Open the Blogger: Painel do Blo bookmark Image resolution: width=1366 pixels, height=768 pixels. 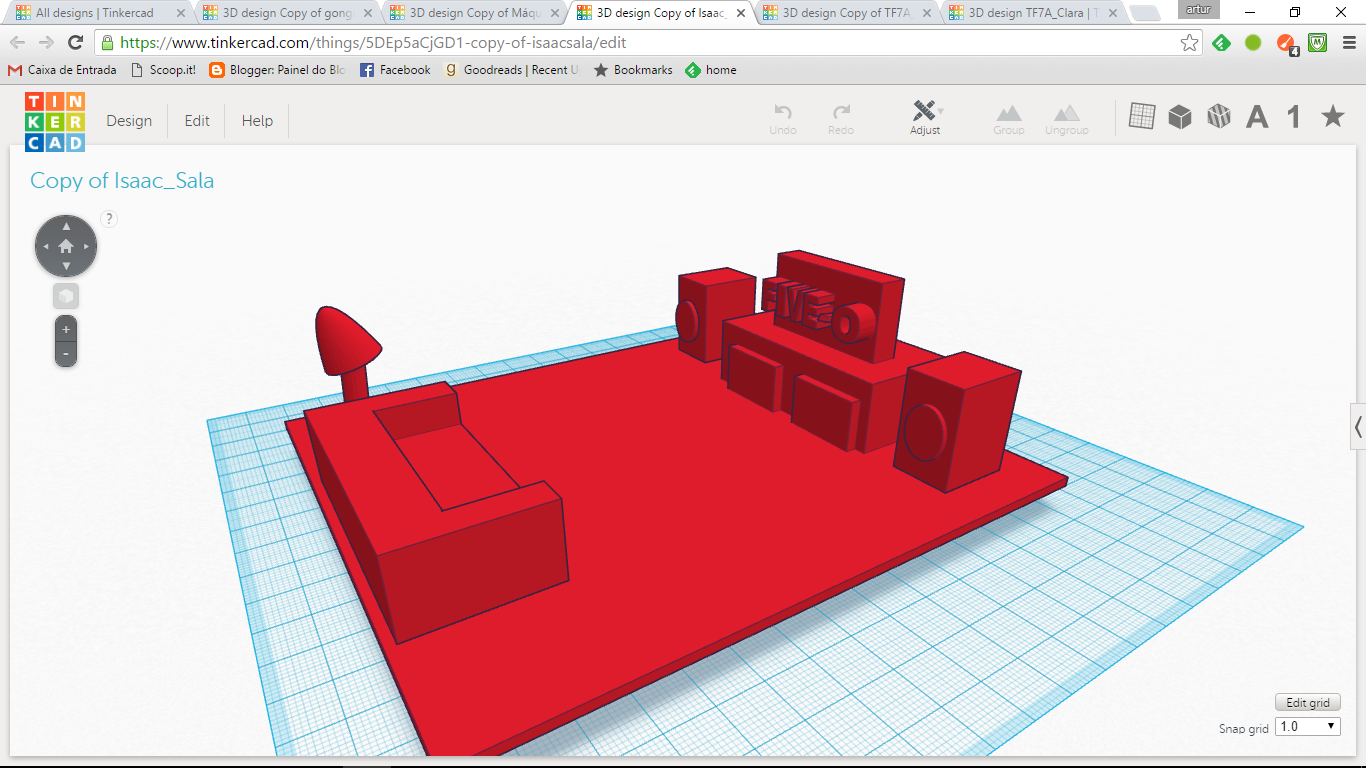click(x=277, y=70)
